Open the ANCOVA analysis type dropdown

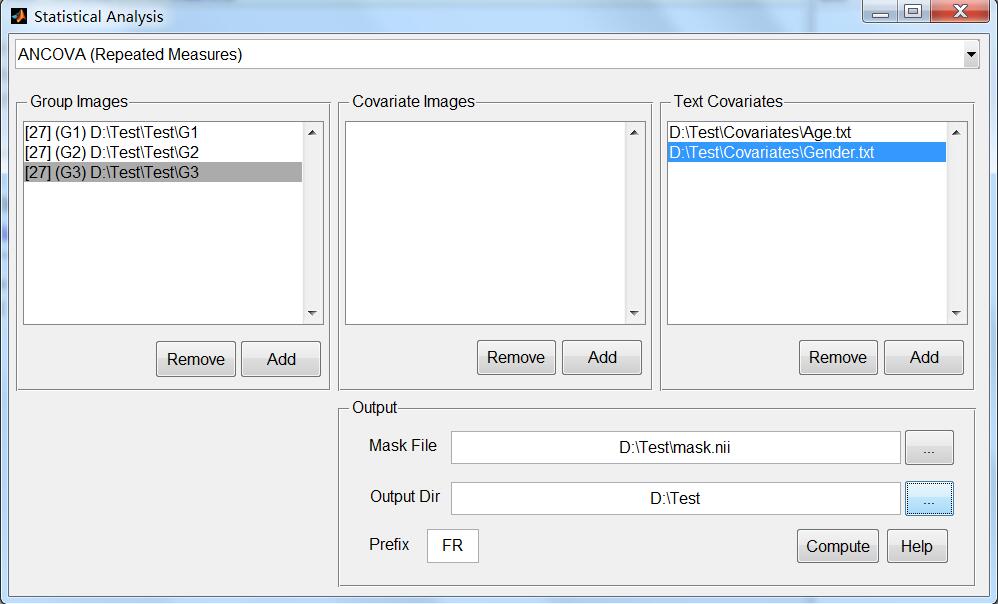971,55
